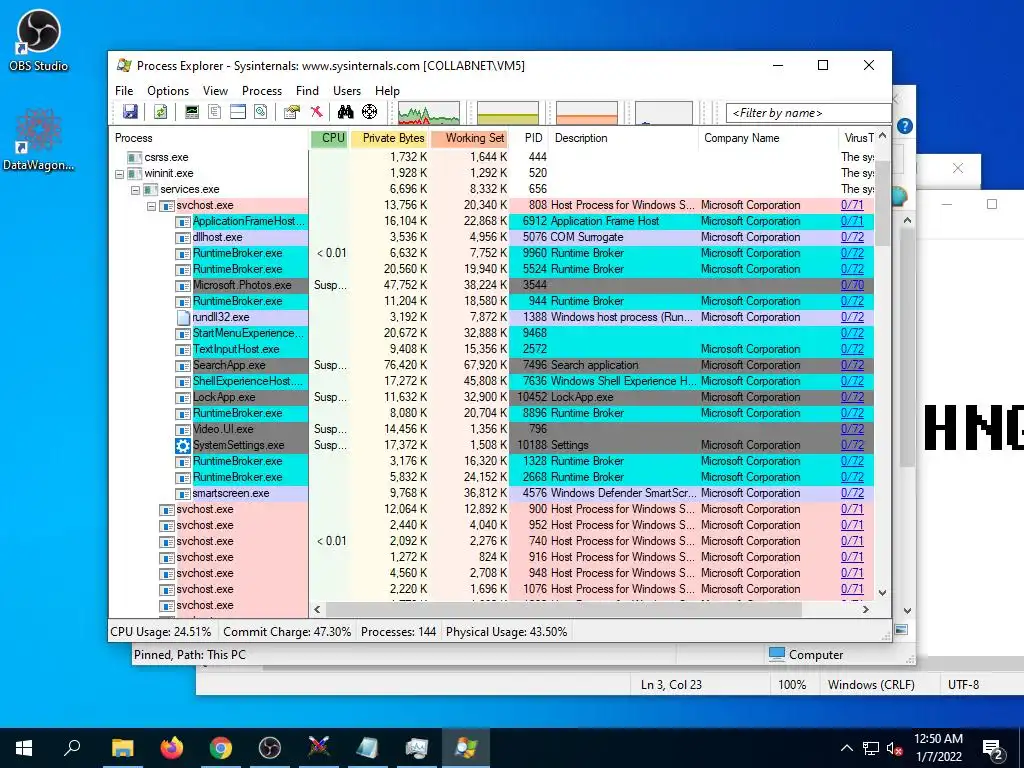Click the physical memory orange mini graph
Image resolution: width=1024 pixels, height=768 pixels.
click(x=586, y=113)
